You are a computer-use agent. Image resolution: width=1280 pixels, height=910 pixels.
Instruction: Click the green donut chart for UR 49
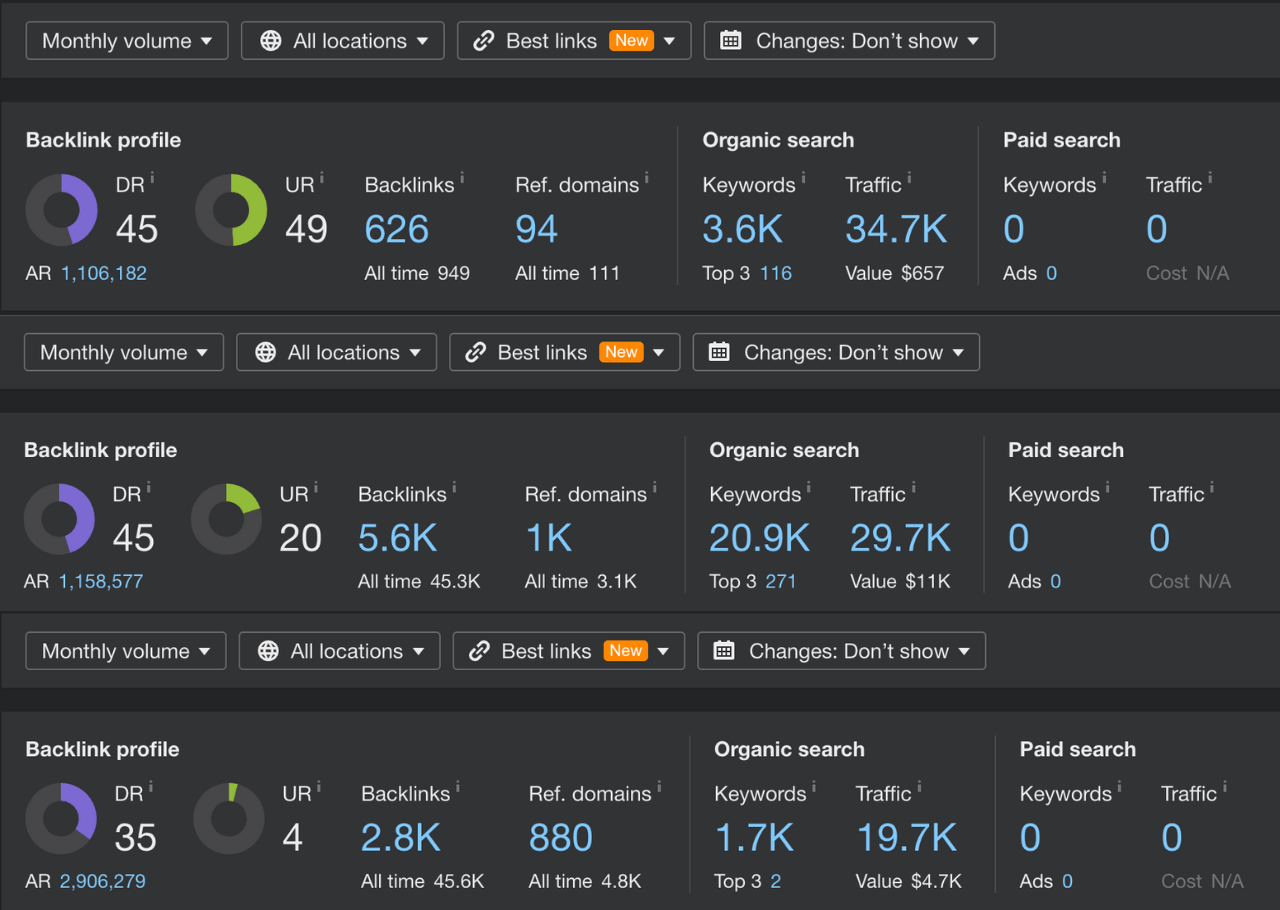[x=231, y=210]
